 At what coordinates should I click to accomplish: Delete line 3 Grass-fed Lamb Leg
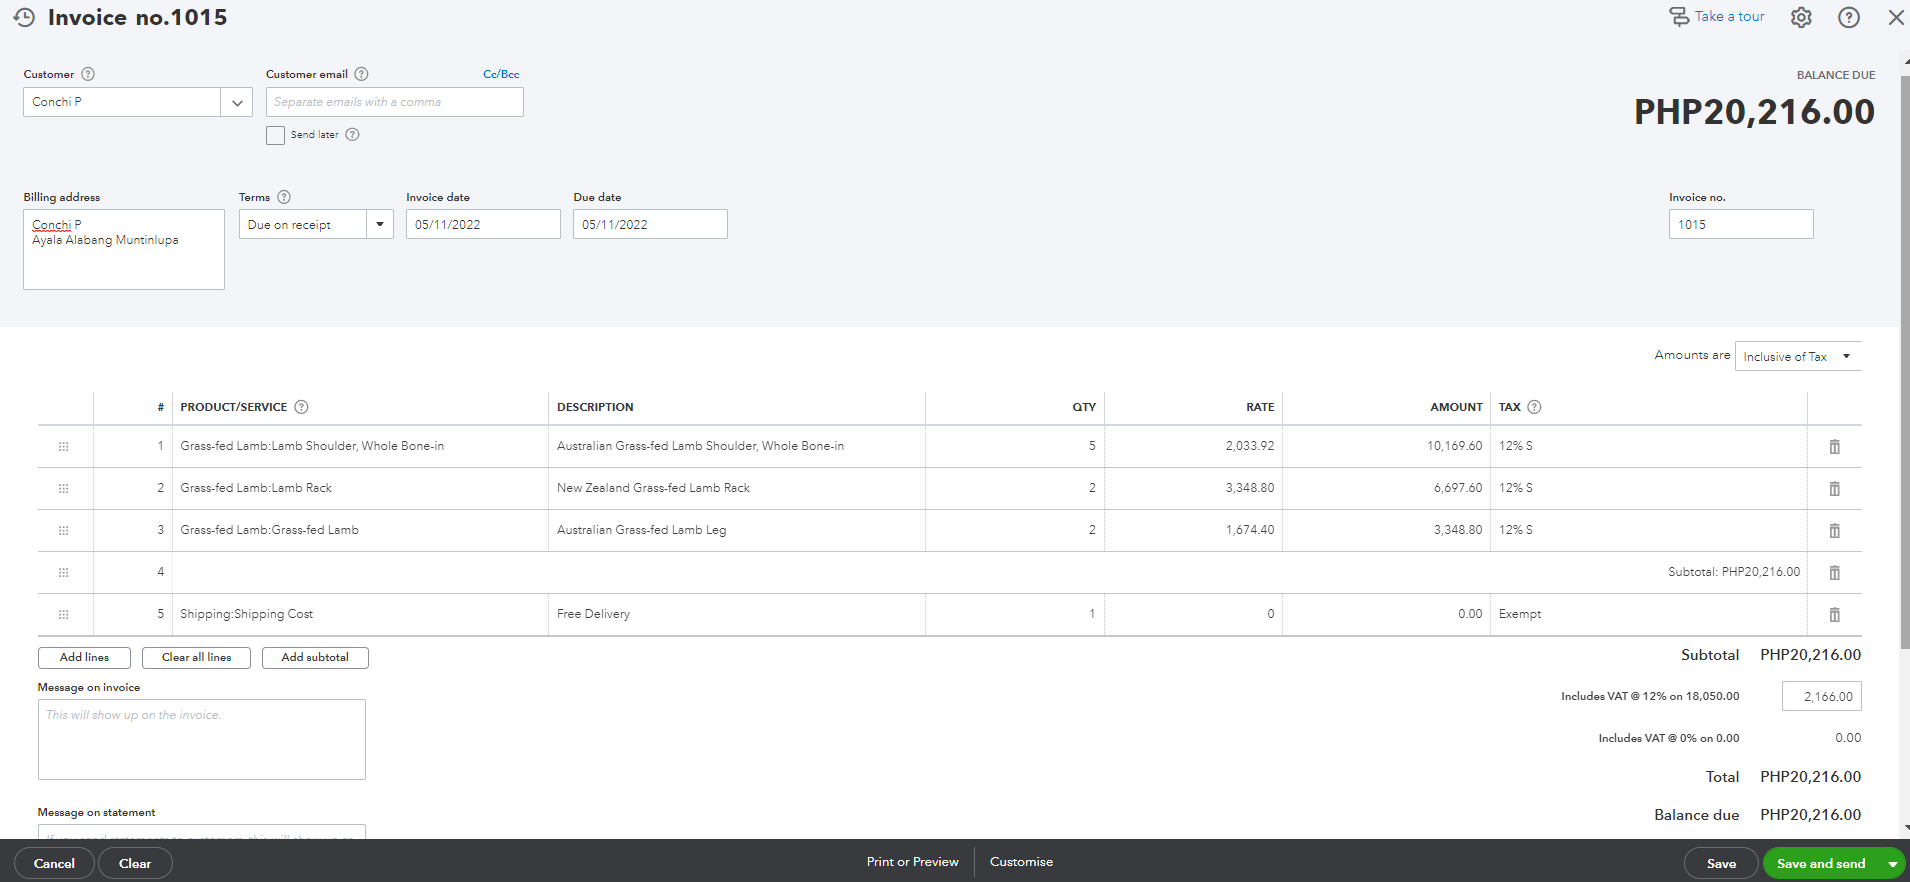coord(1834,531)
